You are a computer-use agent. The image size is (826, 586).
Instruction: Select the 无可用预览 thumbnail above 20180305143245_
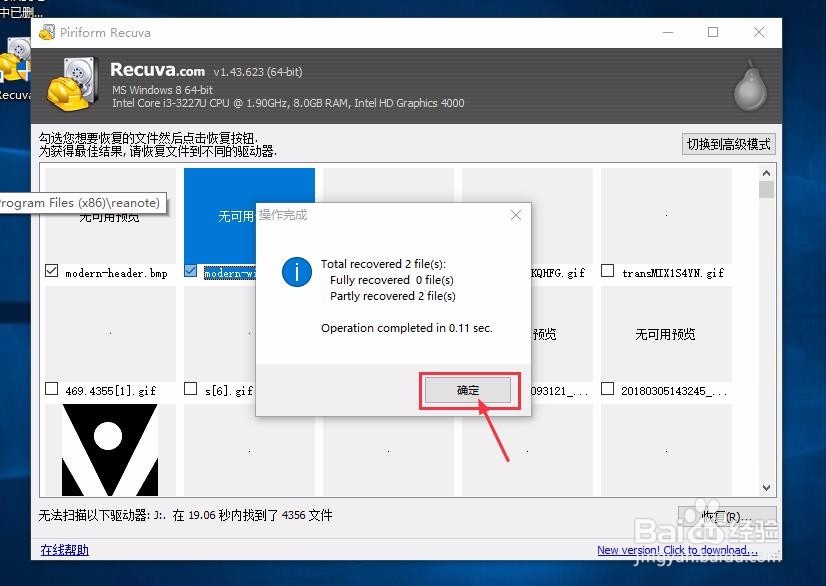click(666, 334)
